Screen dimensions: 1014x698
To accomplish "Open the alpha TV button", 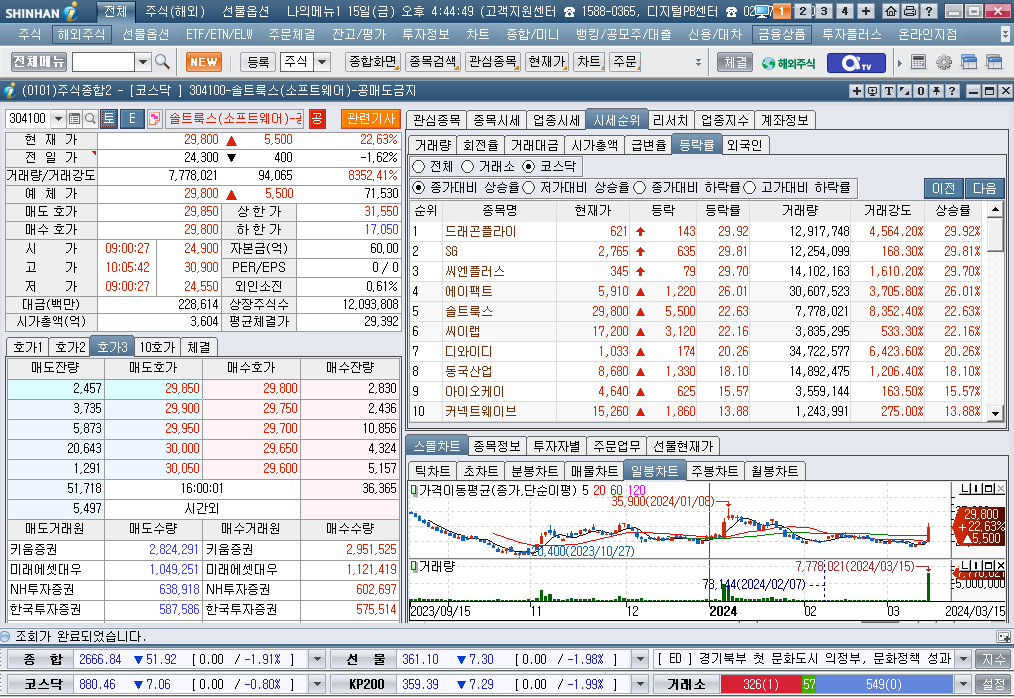I will 858,63.
